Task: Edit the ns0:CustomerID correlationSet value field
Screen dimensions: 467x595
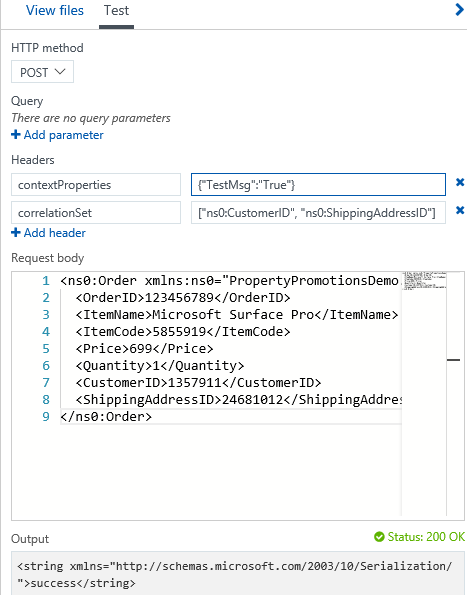Action: (x=318, y=213)
